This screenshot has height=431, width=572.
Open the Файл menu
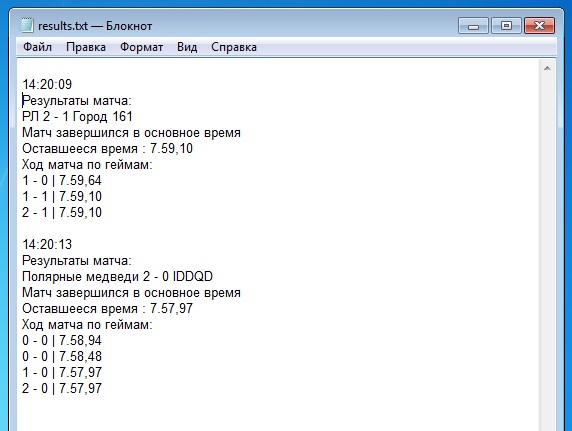tap(37, 47)
